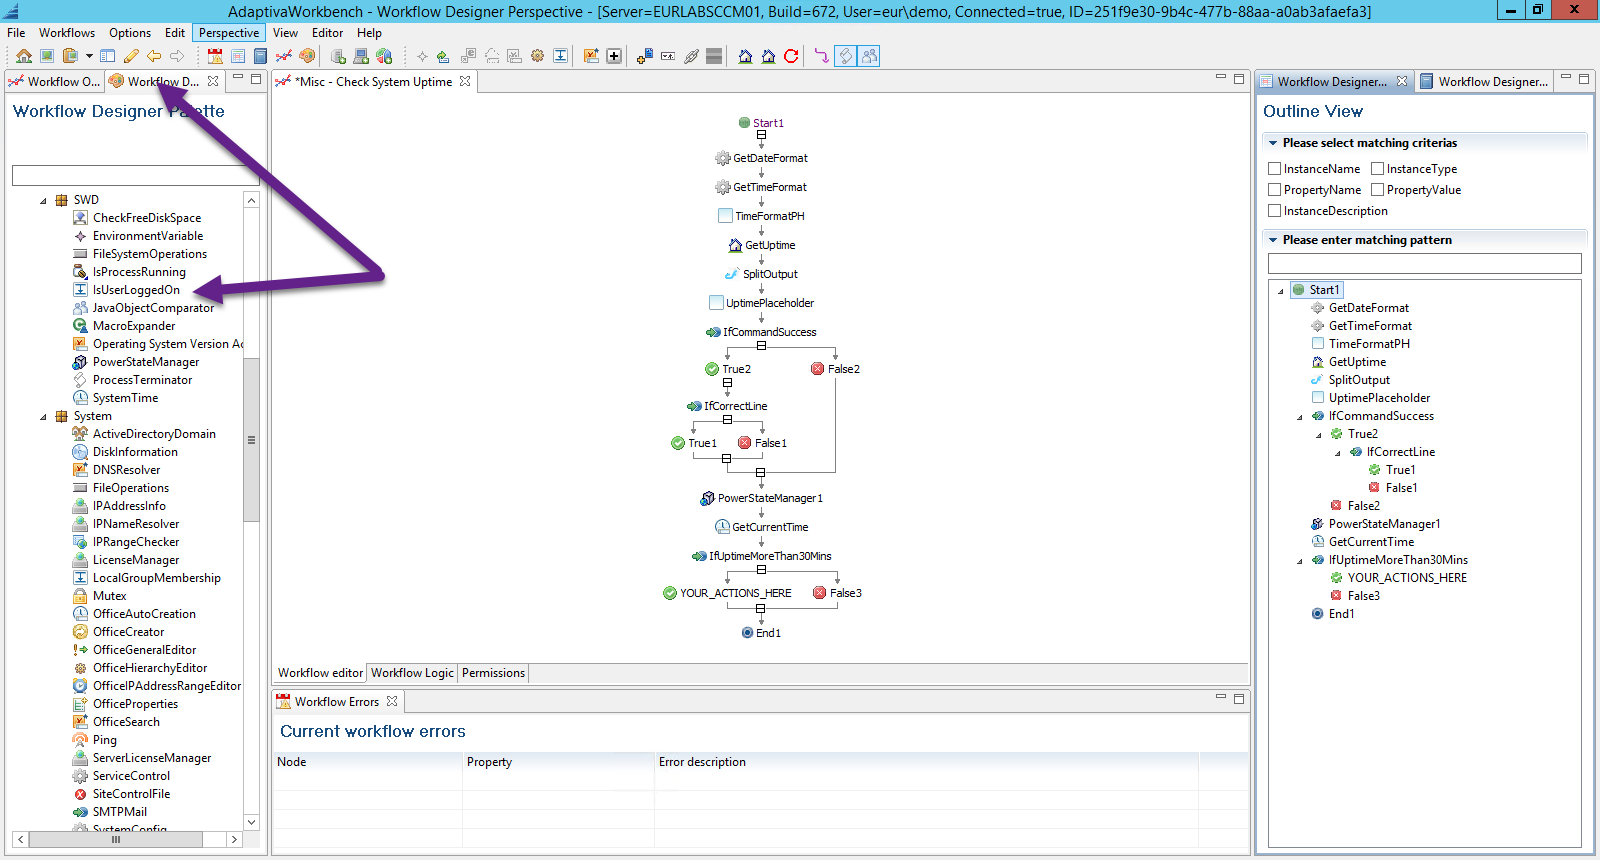This screenshot has width=1600, height=860.
Task: Select the End1 node on canvas
Action: [761, 633]
